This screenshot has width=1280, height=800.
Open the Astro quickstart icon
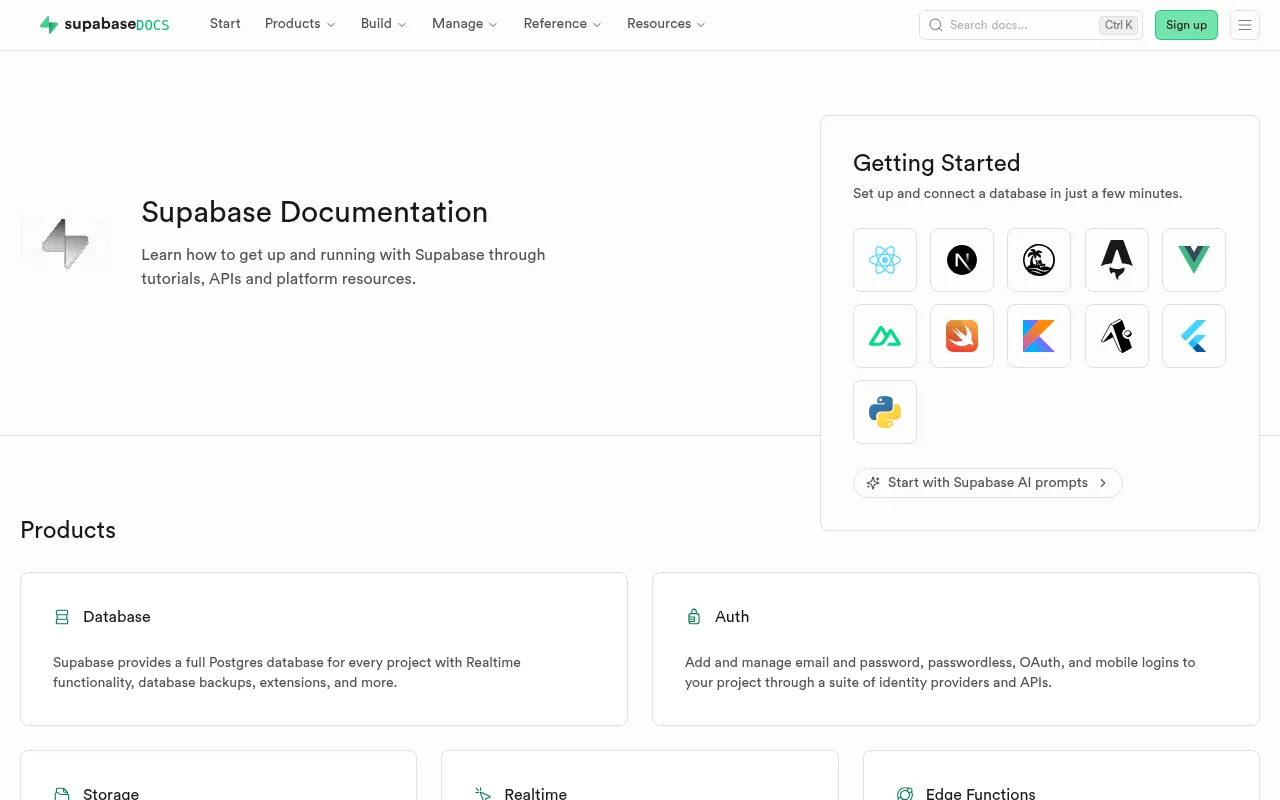point(1117,260)
